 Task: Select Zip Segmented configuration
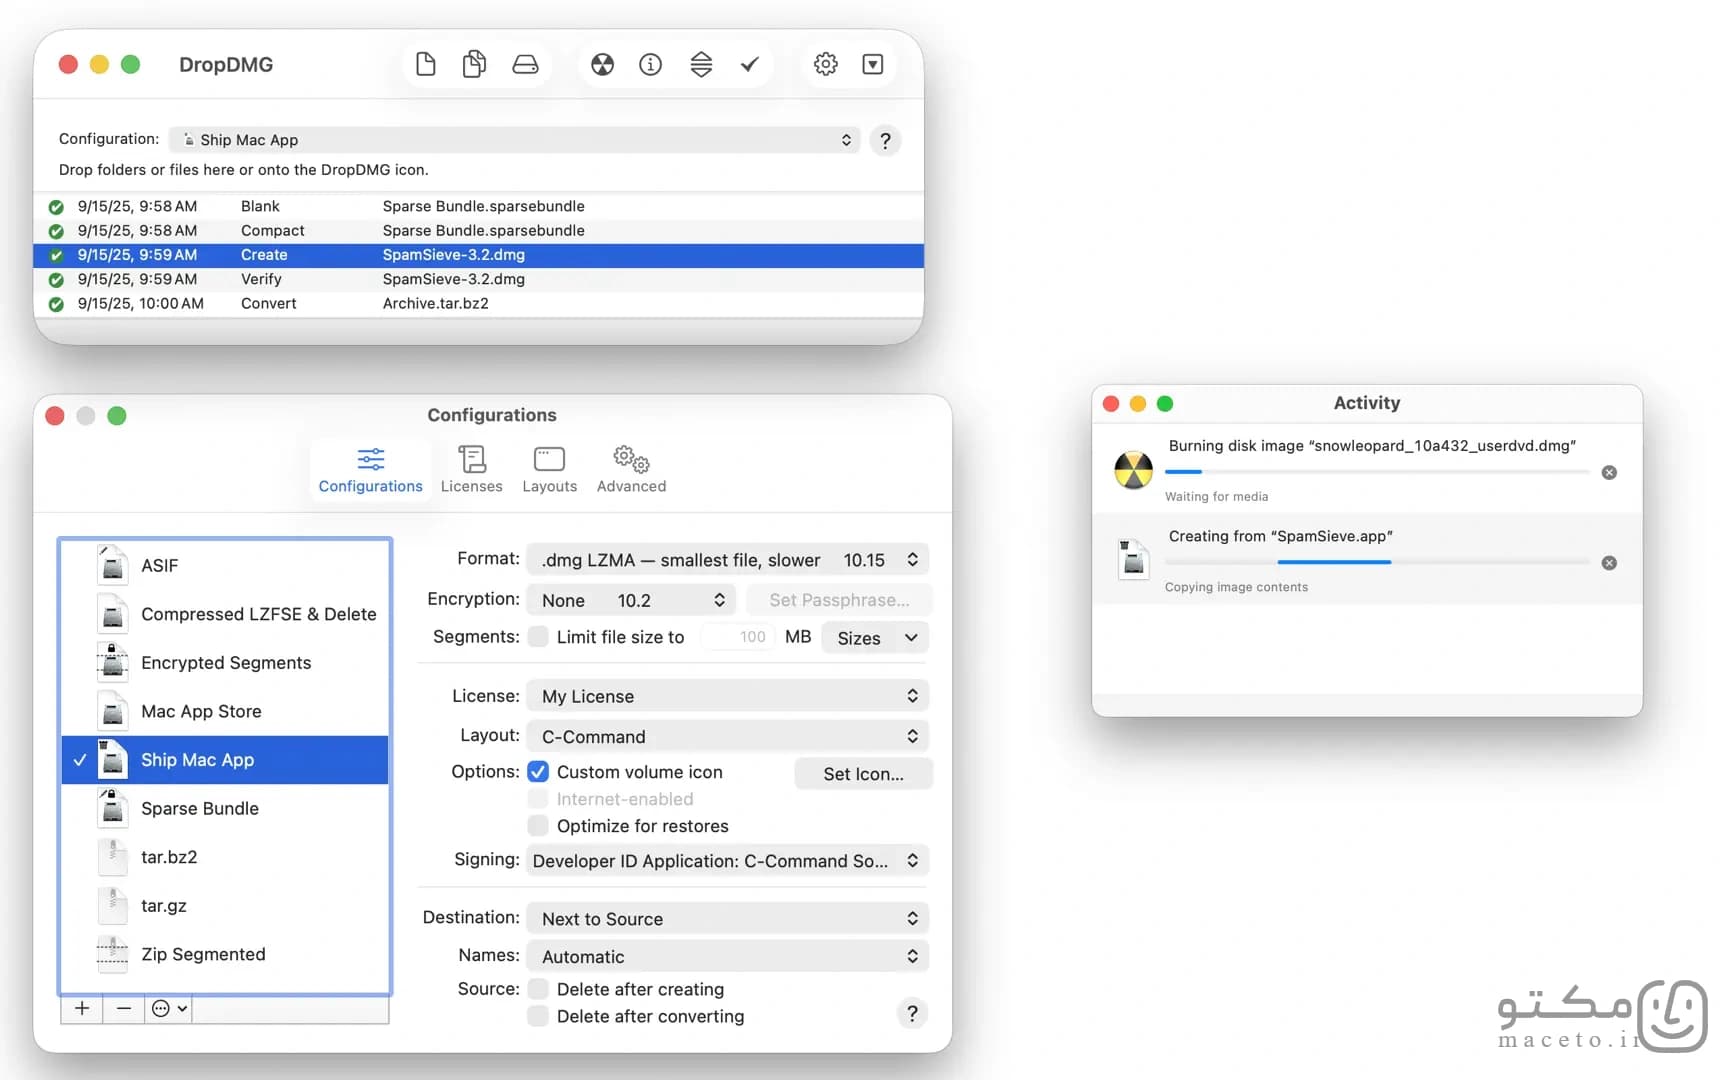[224, 954]
